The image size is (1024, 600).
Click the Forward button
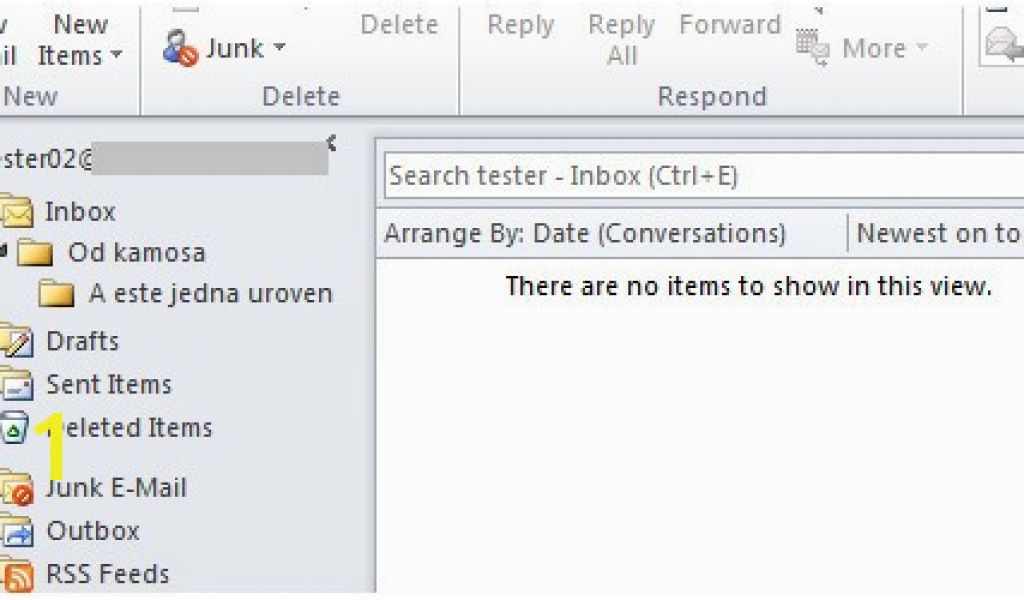pos(729,25)
